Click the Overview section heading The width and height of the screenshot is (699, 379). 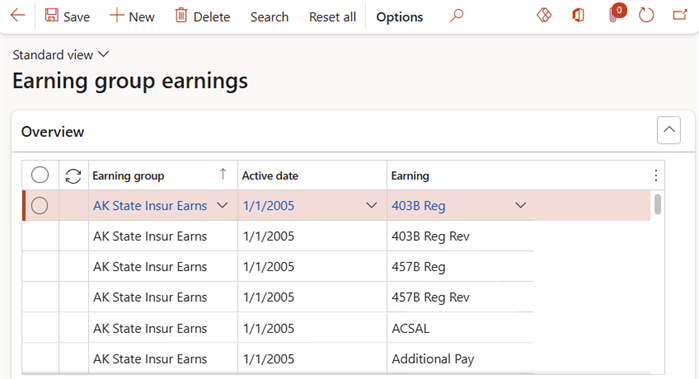pos(53,132)
